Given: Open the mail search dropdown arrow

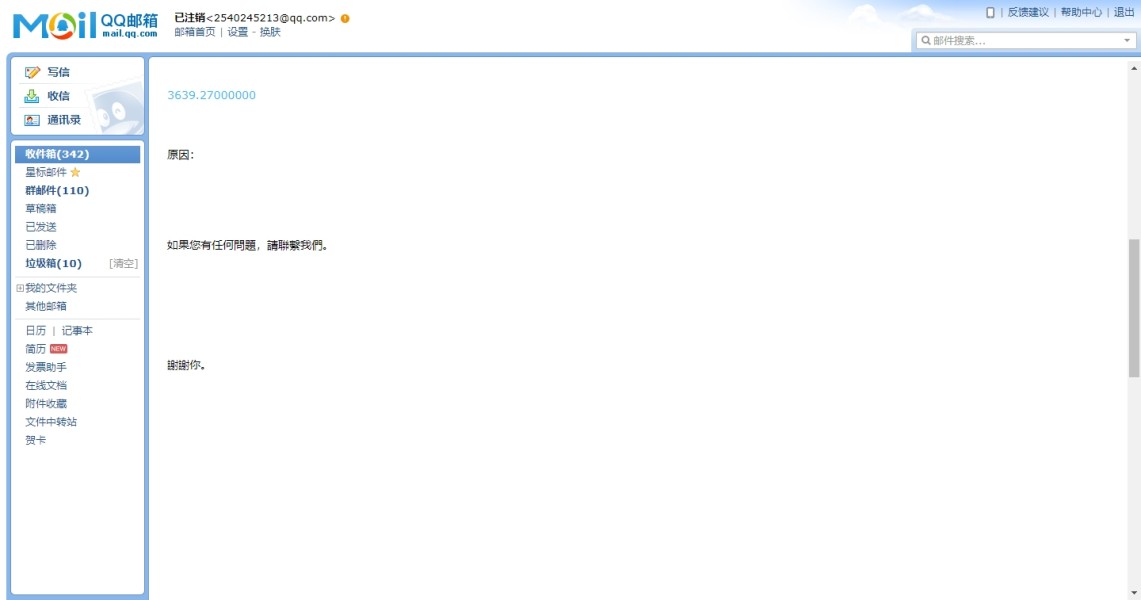Looking at the screenshot, I should coord(1126,41).
